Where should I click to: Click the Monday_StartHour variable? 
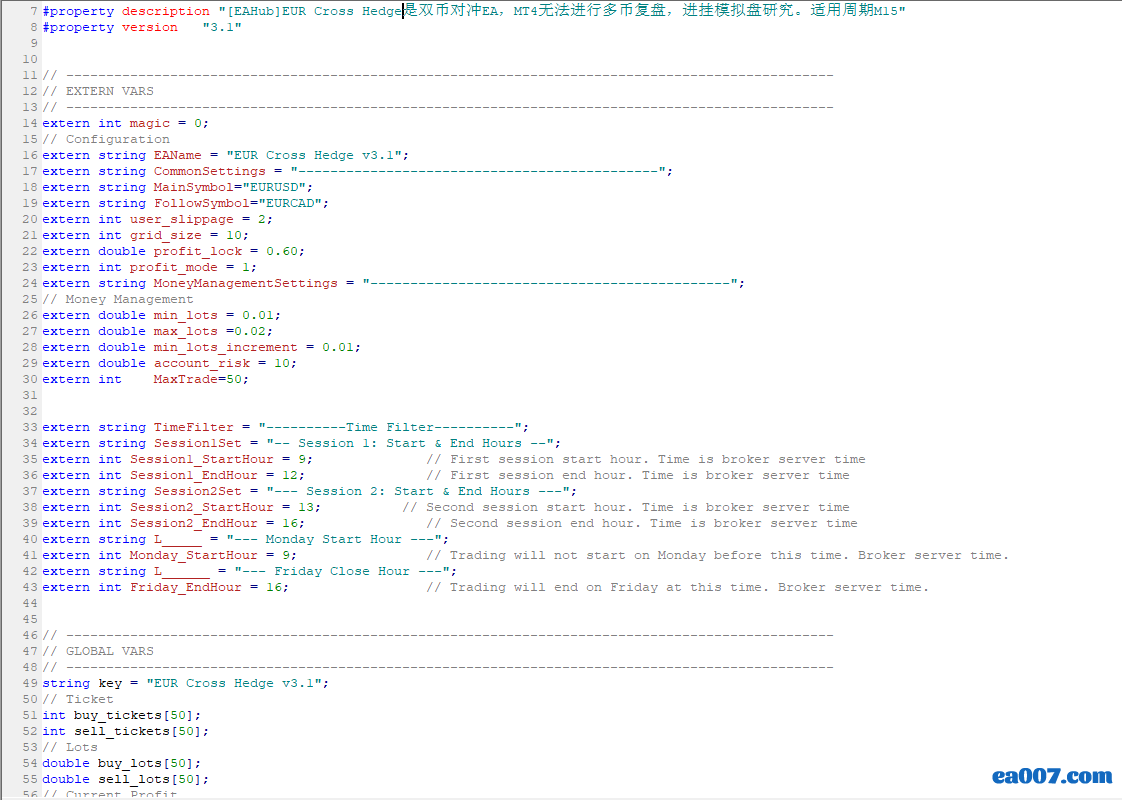tap(193, 555)
